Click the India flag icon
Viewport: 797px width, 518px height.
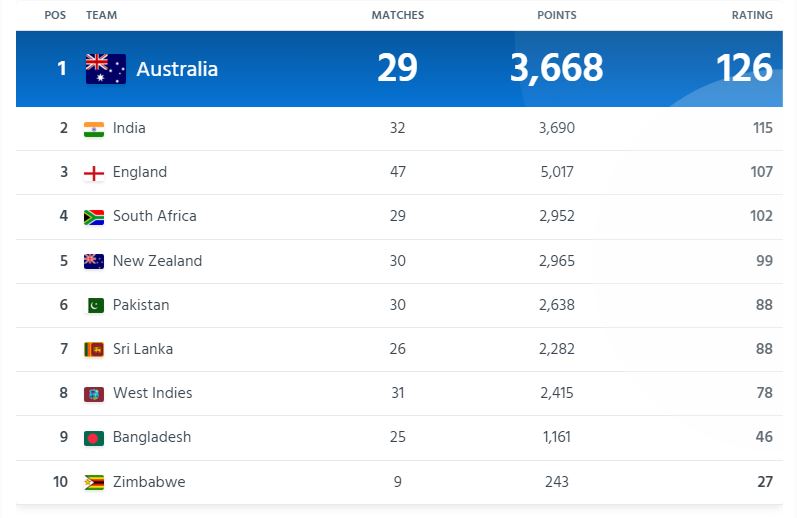pyautogui.click(x=94, y=129)
